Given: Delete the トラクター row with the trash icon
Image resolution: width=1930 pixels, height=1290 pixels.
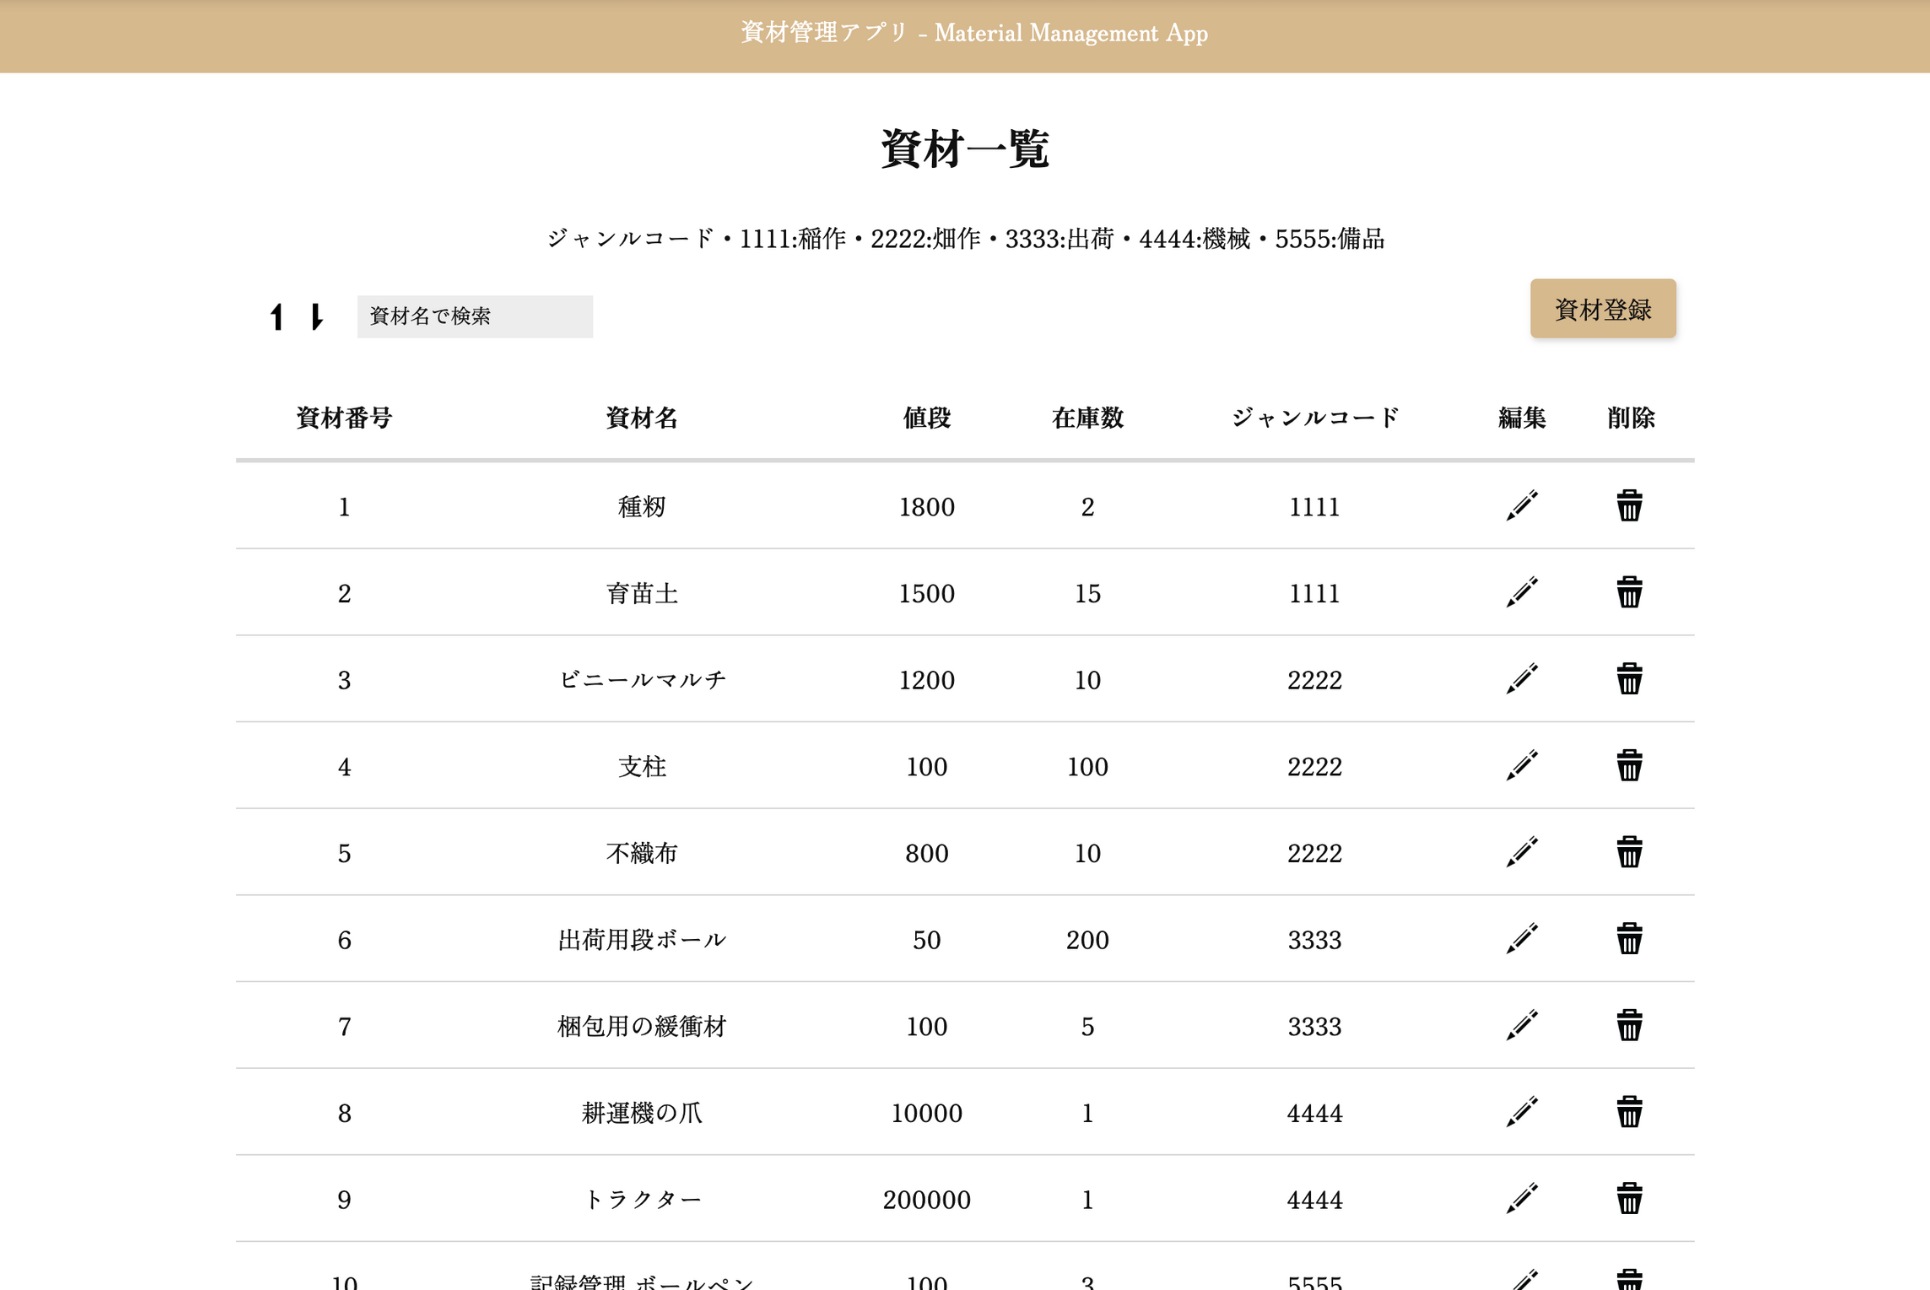Looking at the screenshot, I should pos(1628,1198).
